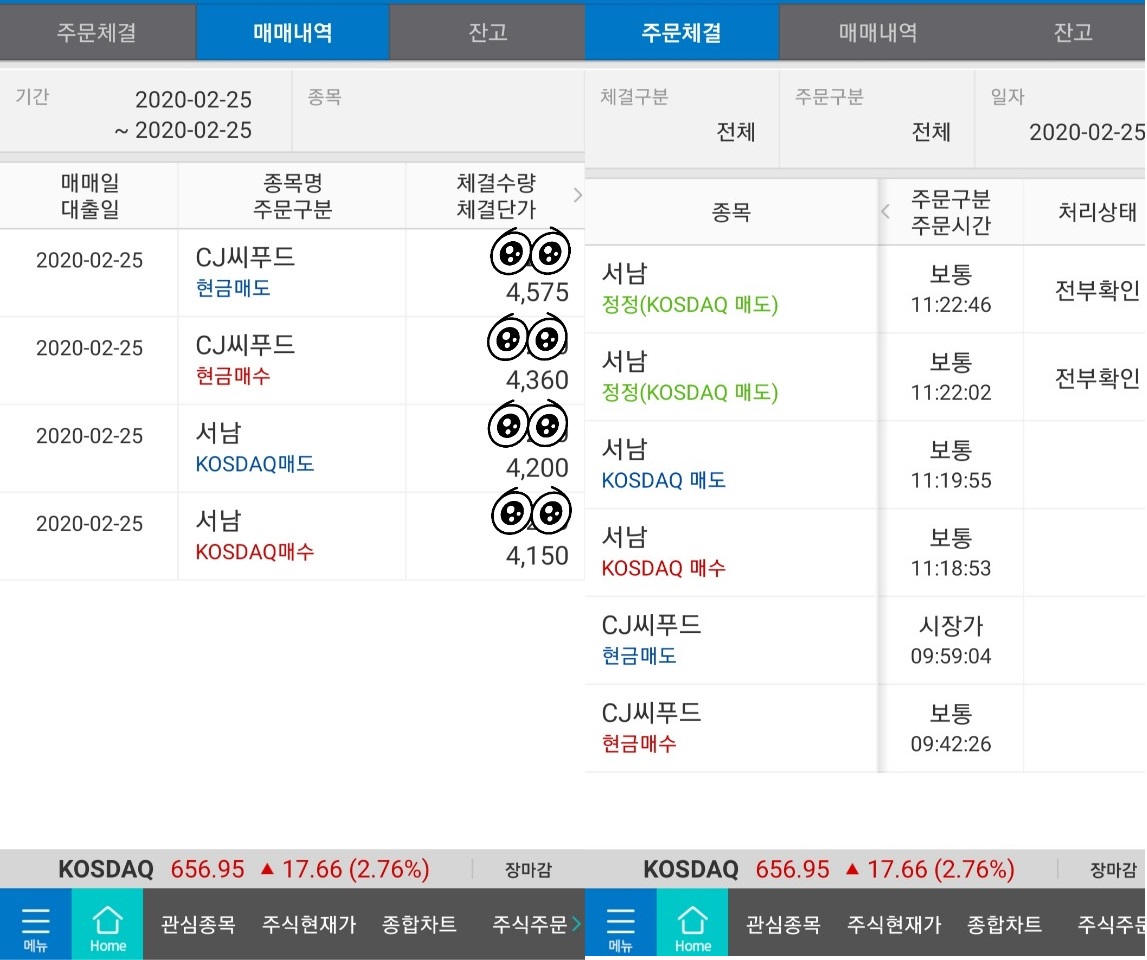Image resolution: width=1147 pixels, height=960 pixels.
Task: Collapse columns with left chevron near 종목
Action: [886, 211]
